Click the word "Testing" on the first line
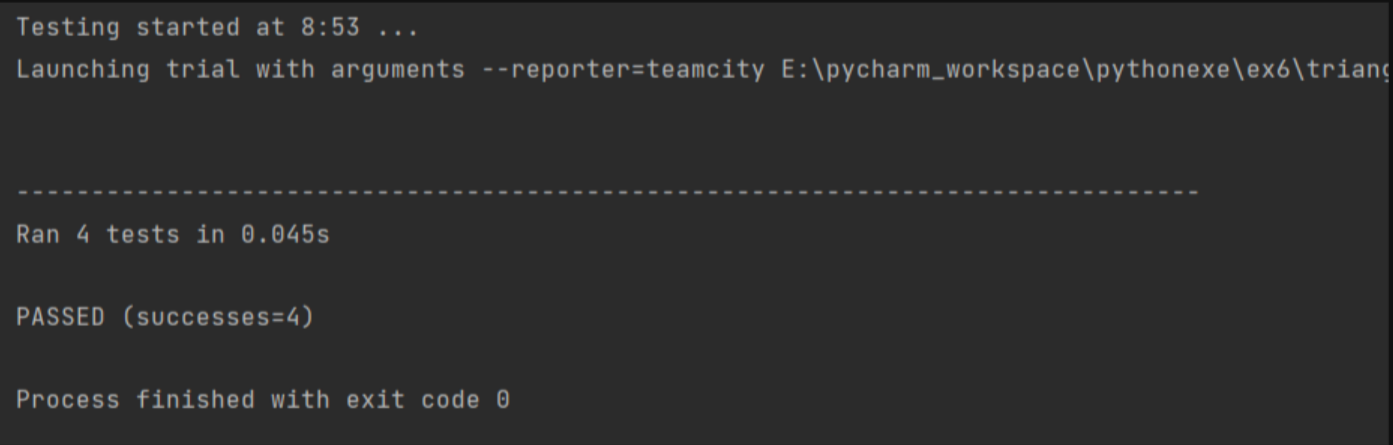 68,27
